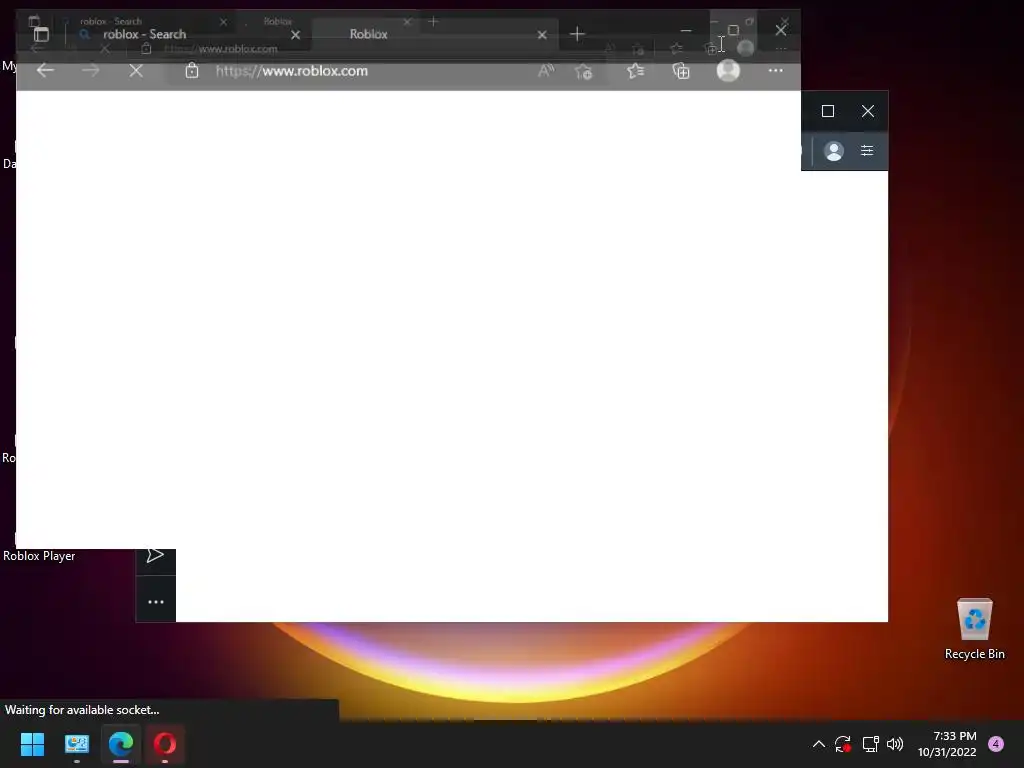1024x768 pixels.
Task: Close the Roblox tab
Action: click(542, 35)
